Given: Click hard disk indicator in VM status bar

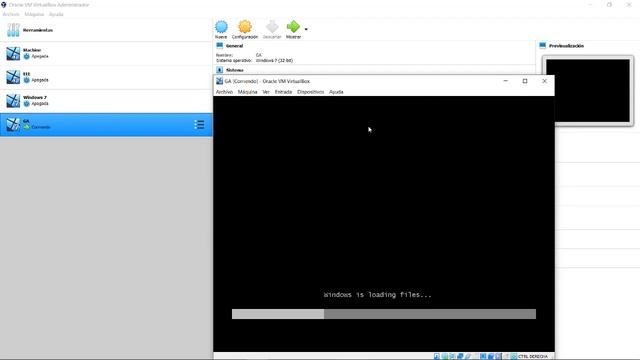Looking at the screenshot, I should coord(436,356).
